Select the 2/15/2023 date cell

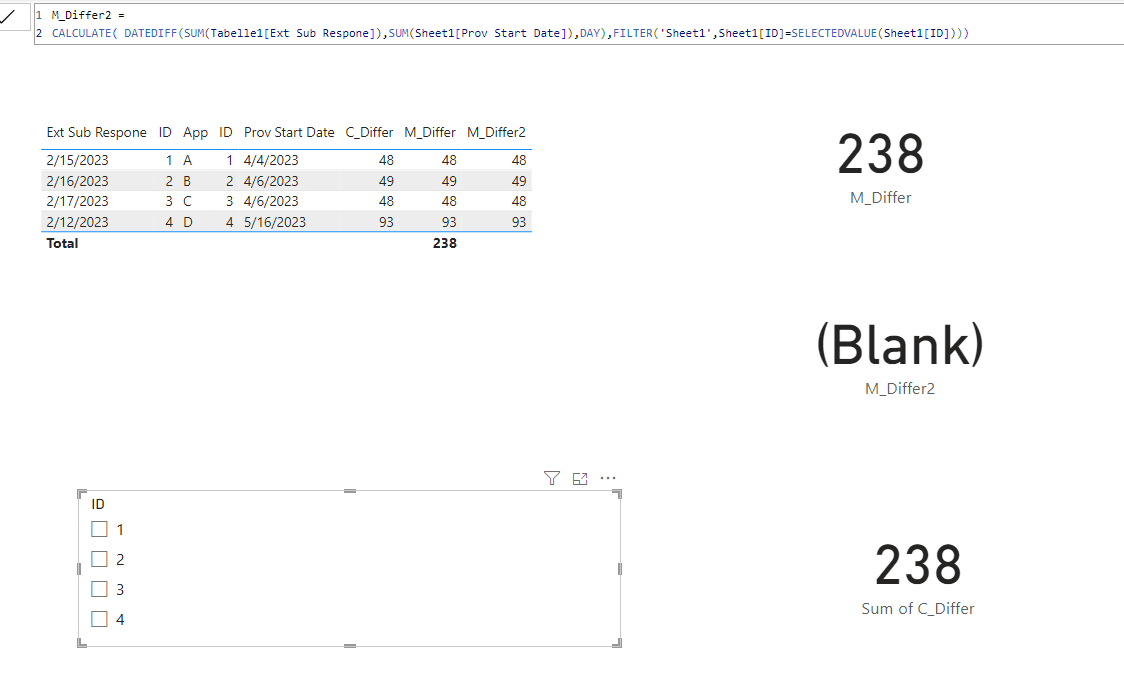(77, 160)
